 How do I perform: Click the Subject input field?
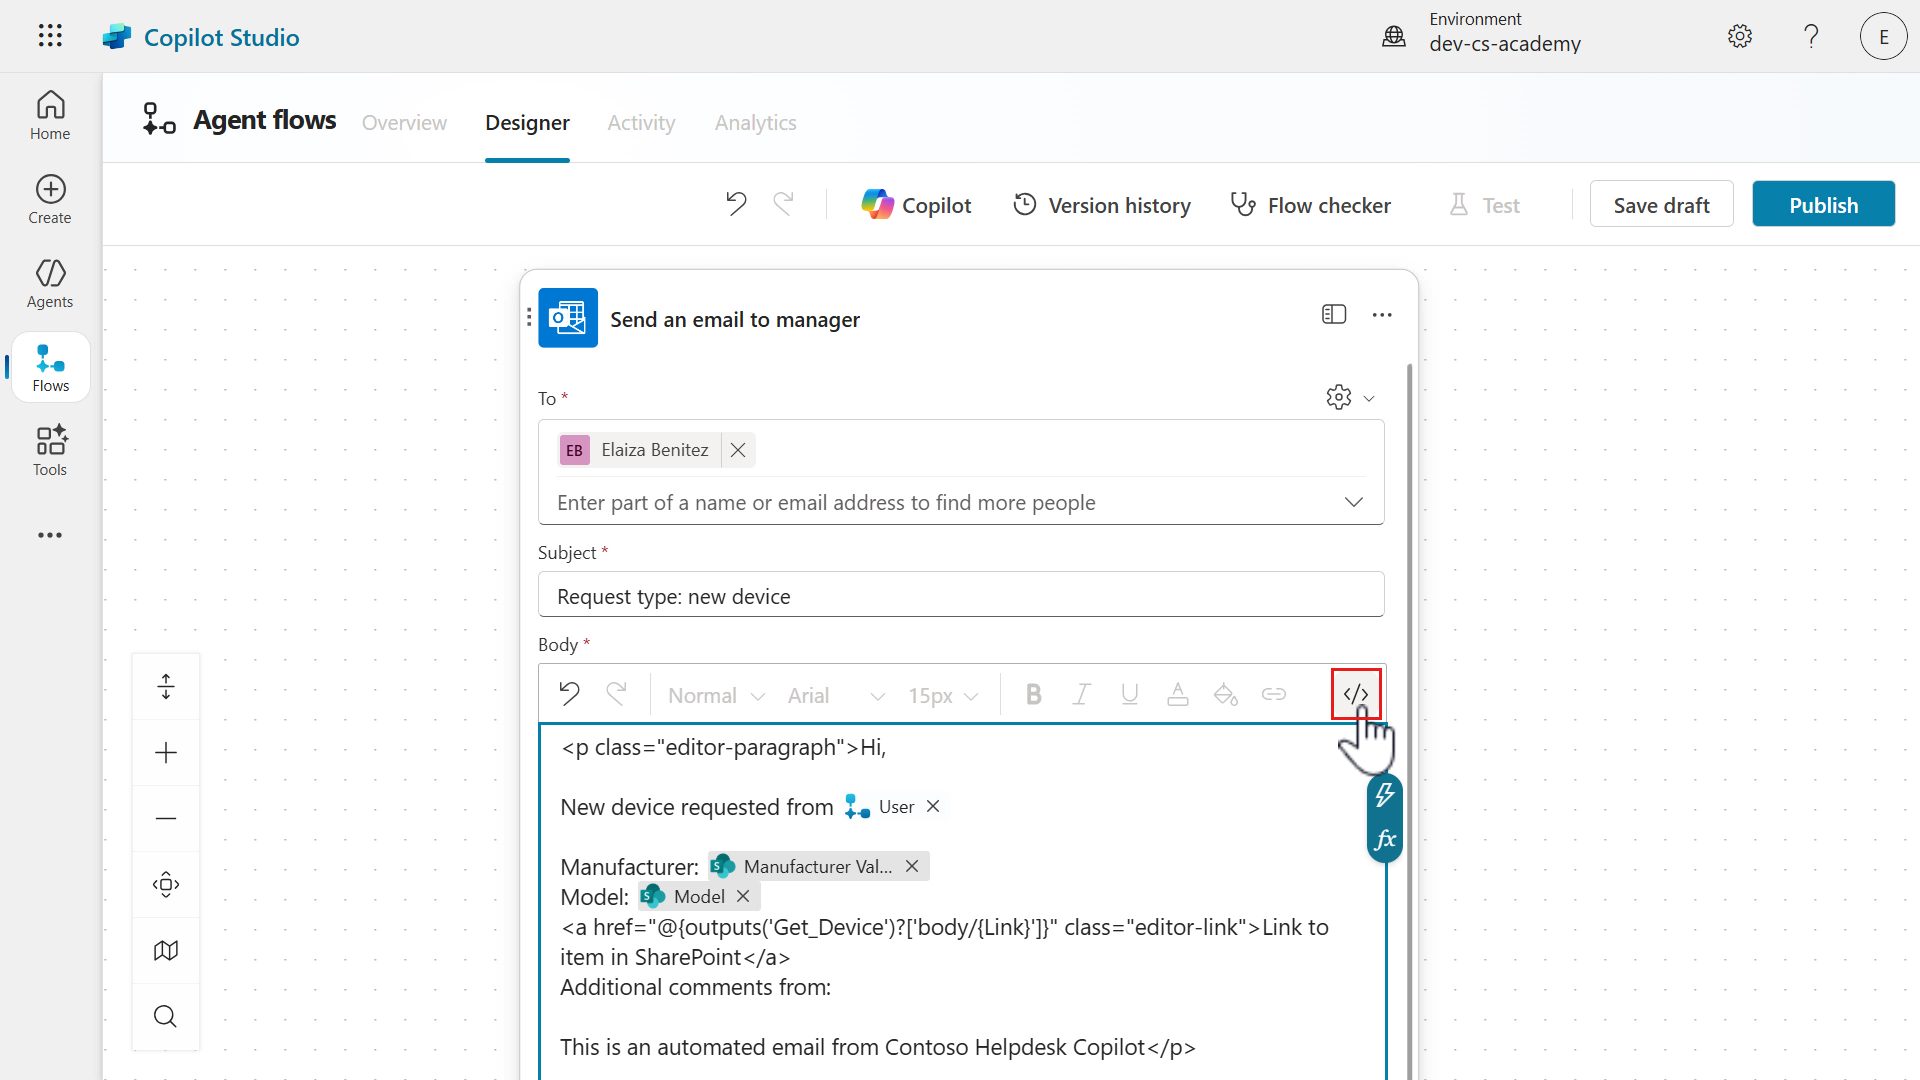[960, 596]
